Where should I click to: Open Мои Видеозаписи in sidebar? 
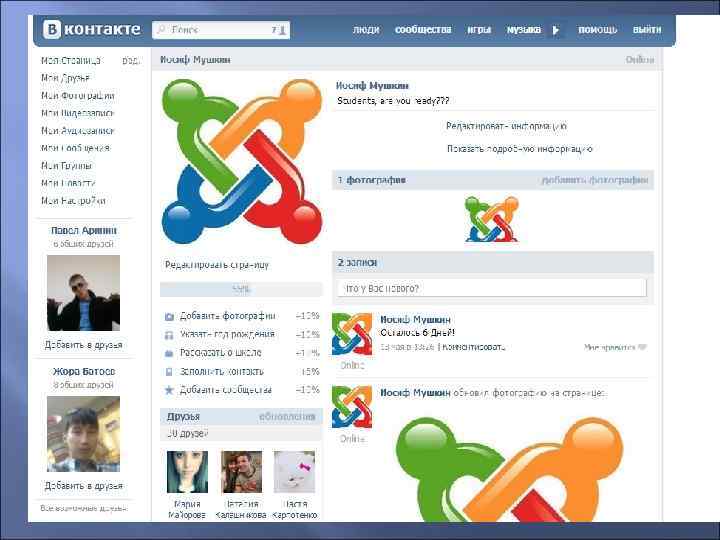pos(77,113)
